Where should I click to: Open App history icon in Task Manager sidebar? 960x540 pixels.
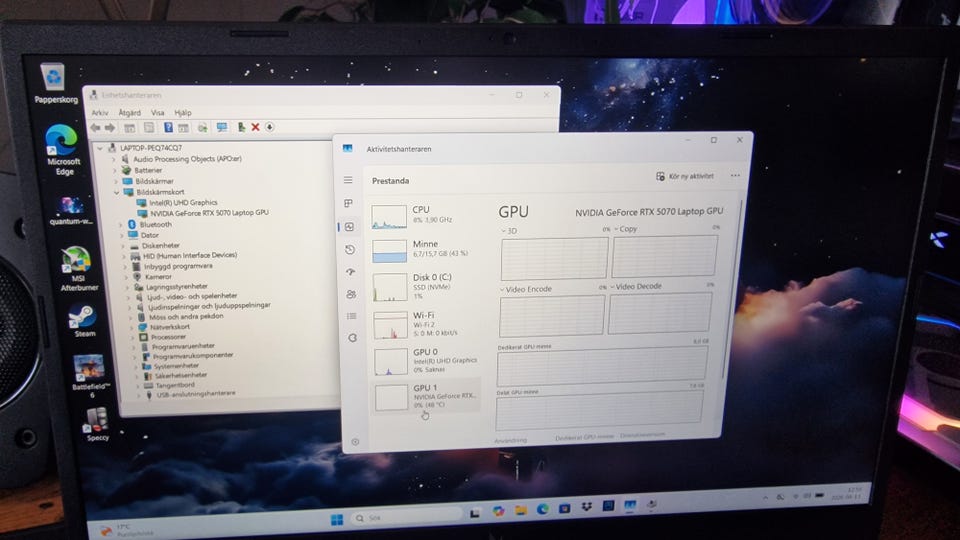tap(350, 249)
